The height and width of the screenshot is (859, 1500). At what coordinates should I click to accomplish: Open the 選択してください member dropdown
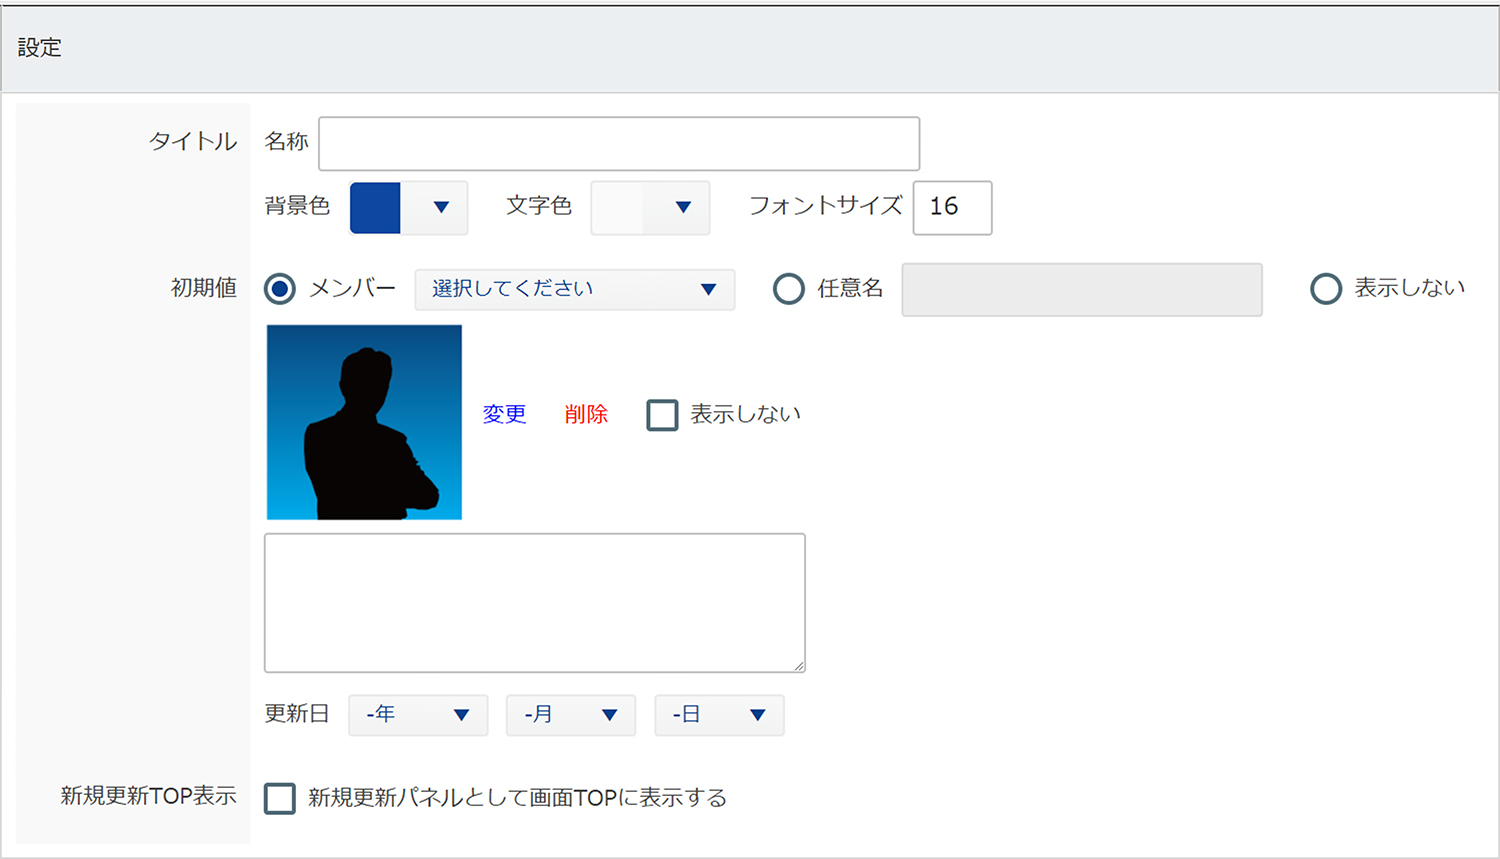pos(574,289)
